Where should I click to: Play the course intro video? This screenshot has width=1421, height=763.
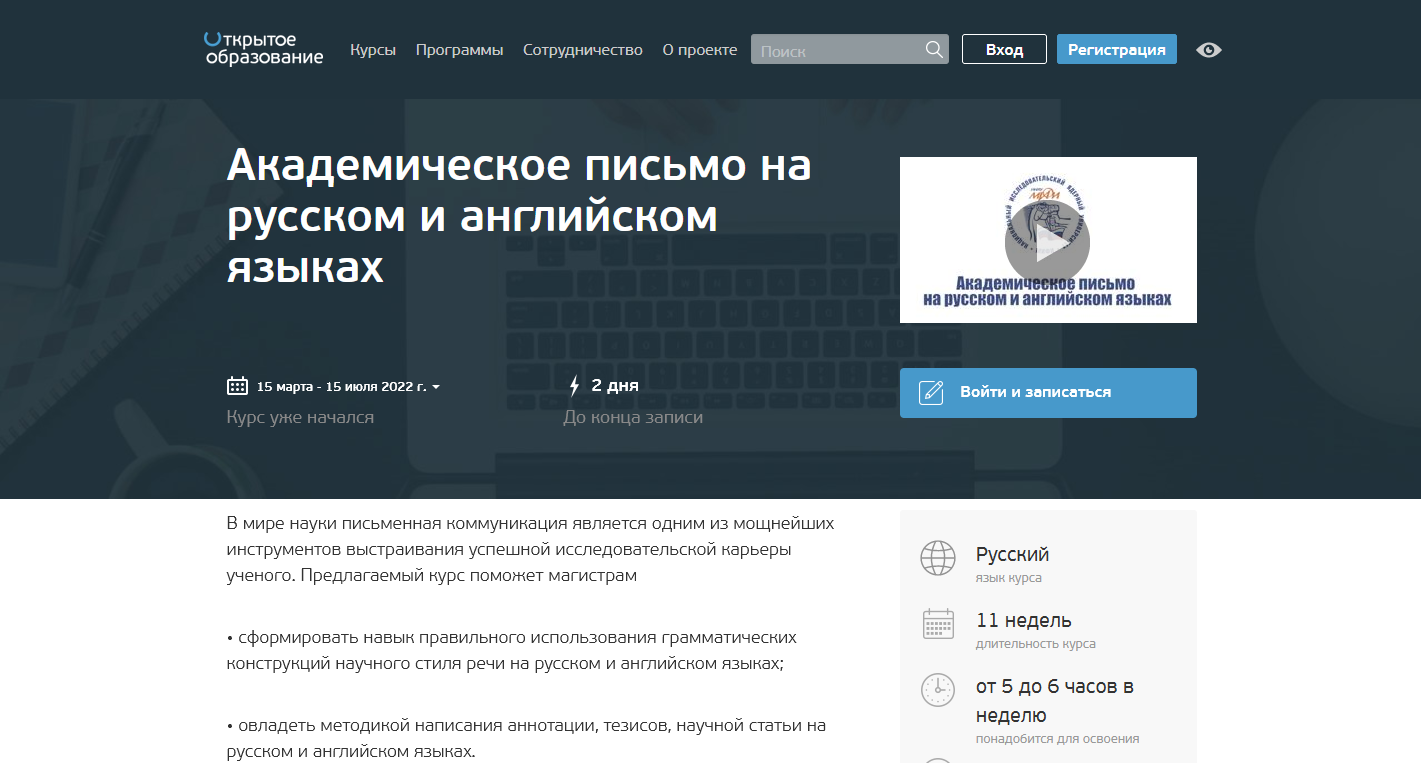[x=1048, y=241]
